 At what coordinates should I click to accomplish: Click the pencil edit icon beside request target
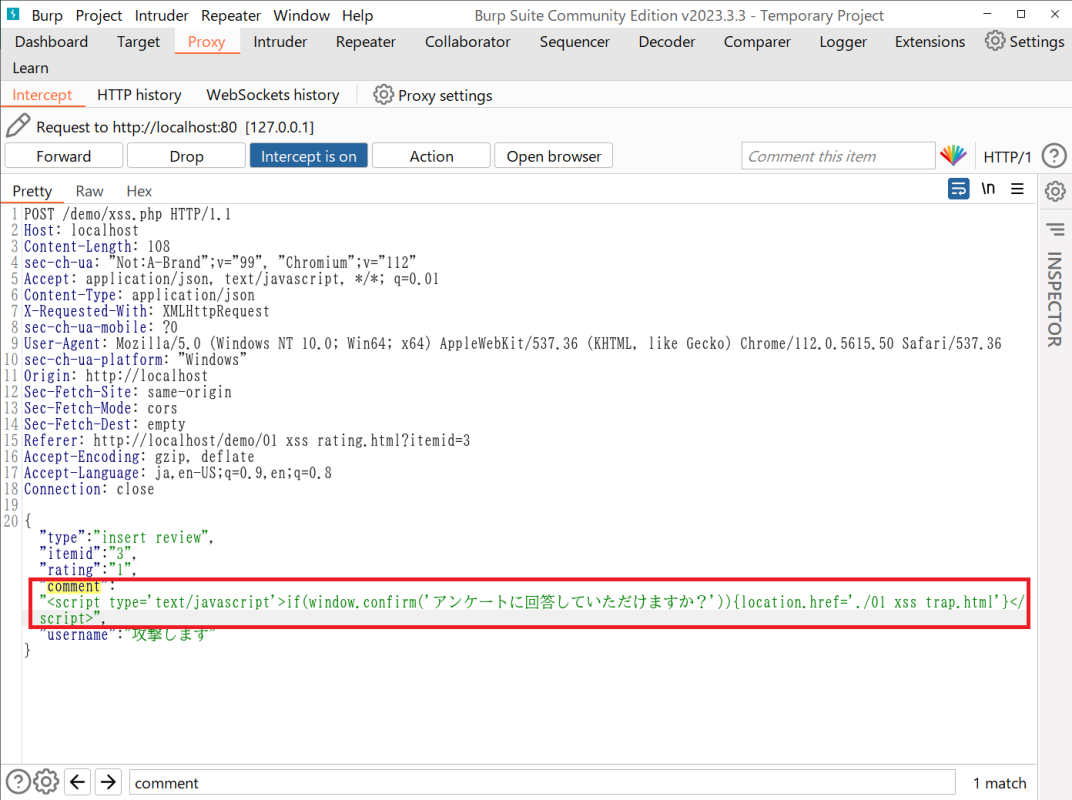(18, 126)
